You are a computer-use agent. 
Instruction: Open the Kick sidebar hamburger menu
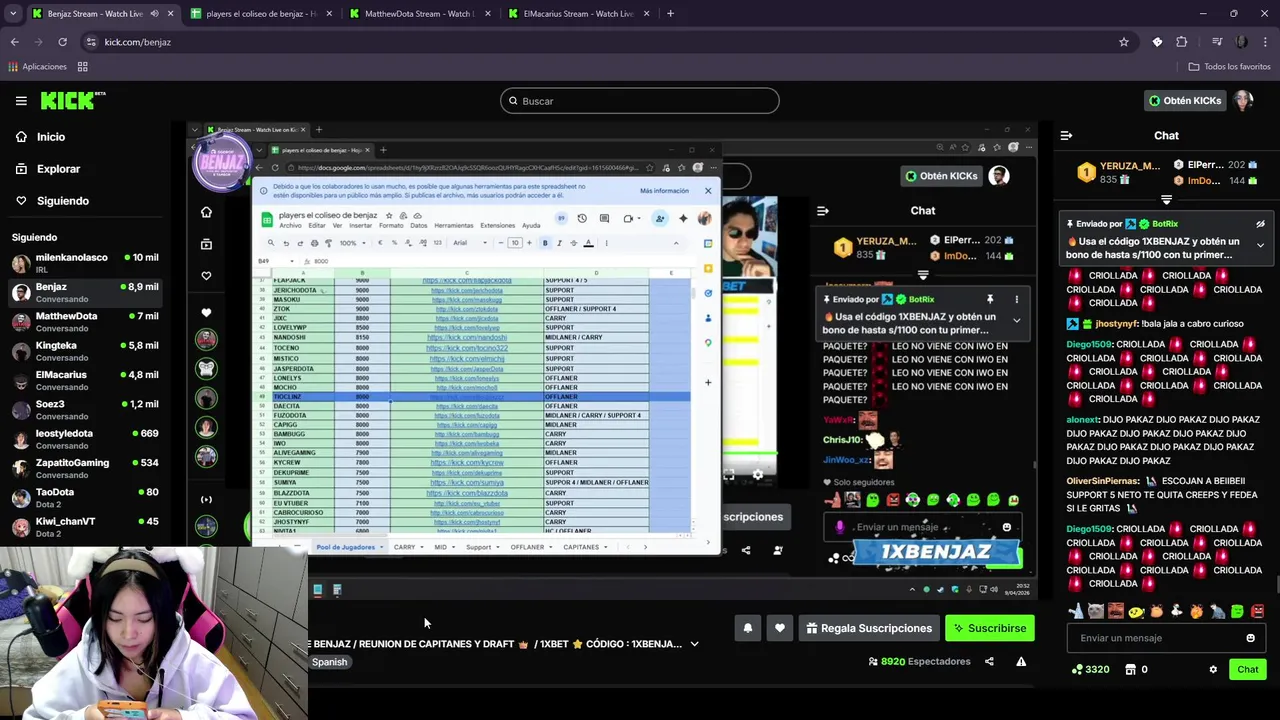tap(21, 101)
